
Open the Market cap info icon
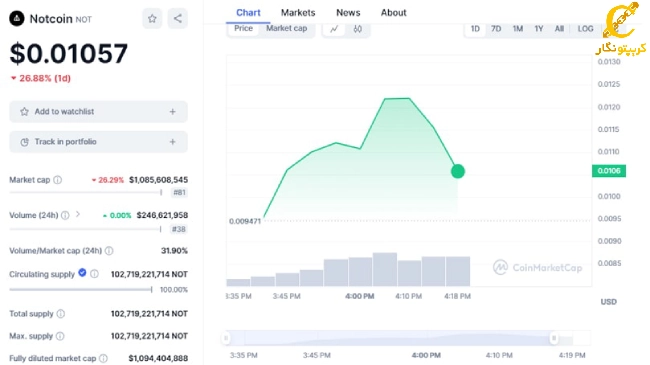[58, 180]
